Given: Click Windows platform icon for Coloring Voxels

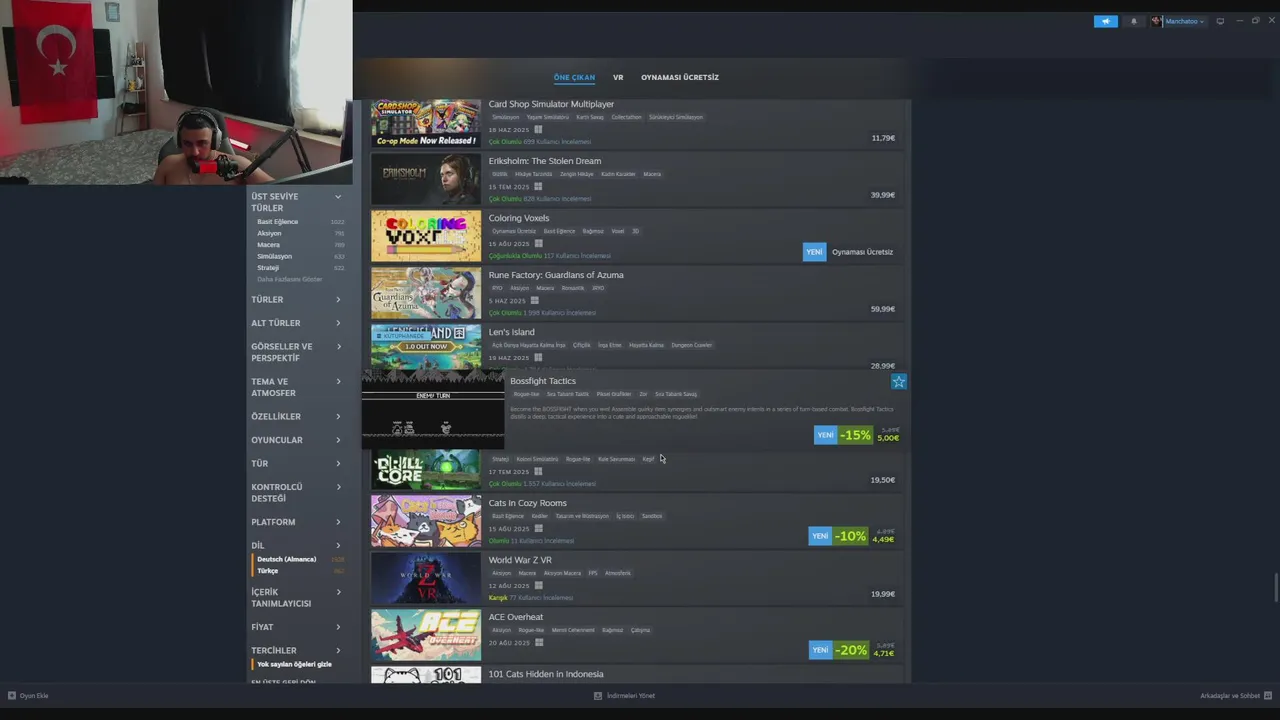Looking at the screenshot, I should [538, 244].
